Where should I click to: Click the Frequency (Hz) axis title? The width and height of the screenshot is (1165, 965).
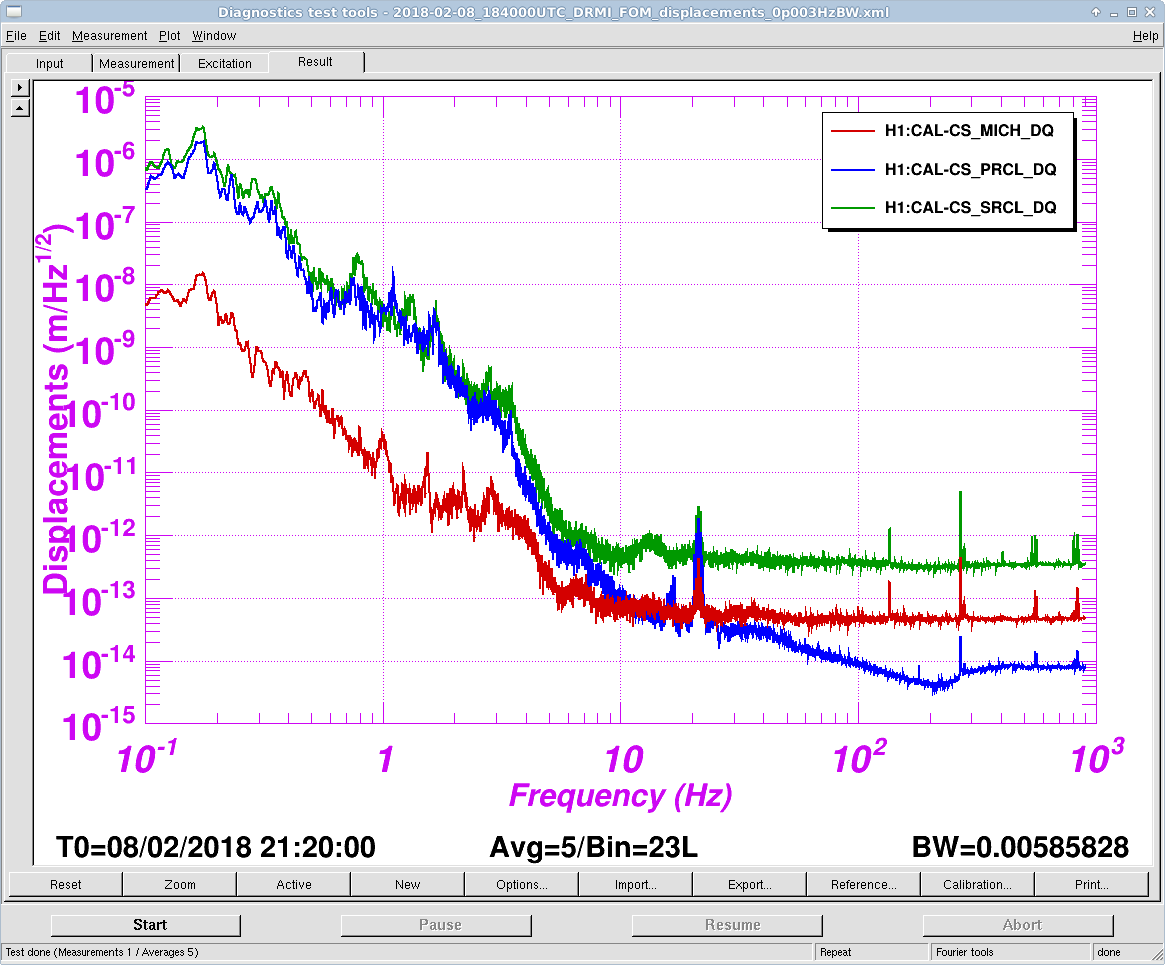tap(620, 796)
